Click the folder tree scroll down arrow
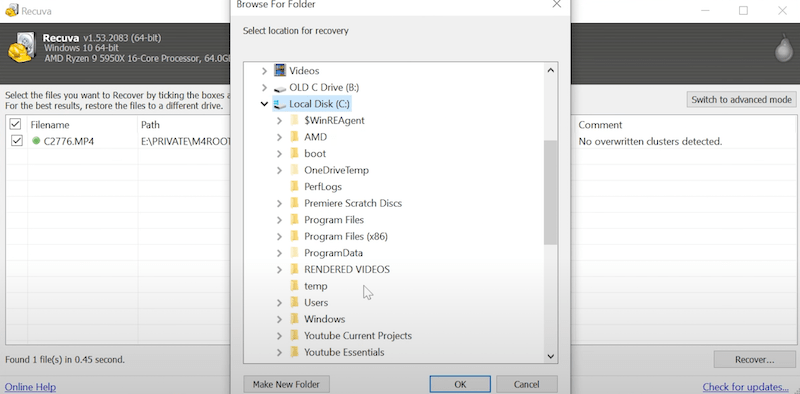Viewport: 800px width, 394px height. click(551, 356)
